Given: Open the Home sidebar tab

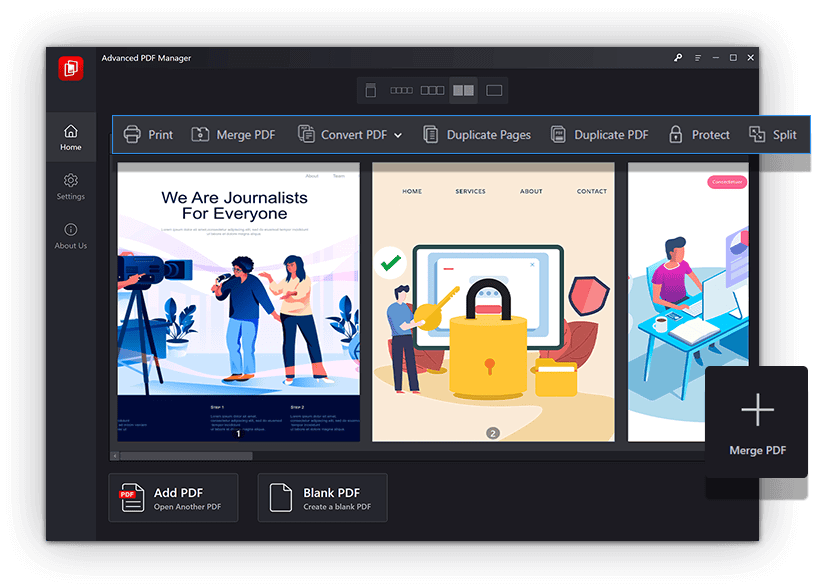Looking at the screenshot, I should (71, 137).
